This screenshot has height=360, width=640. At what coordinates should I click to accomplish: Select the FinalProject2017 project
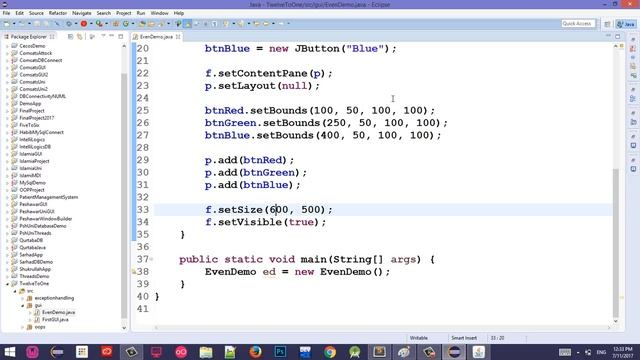coord(36,118)
